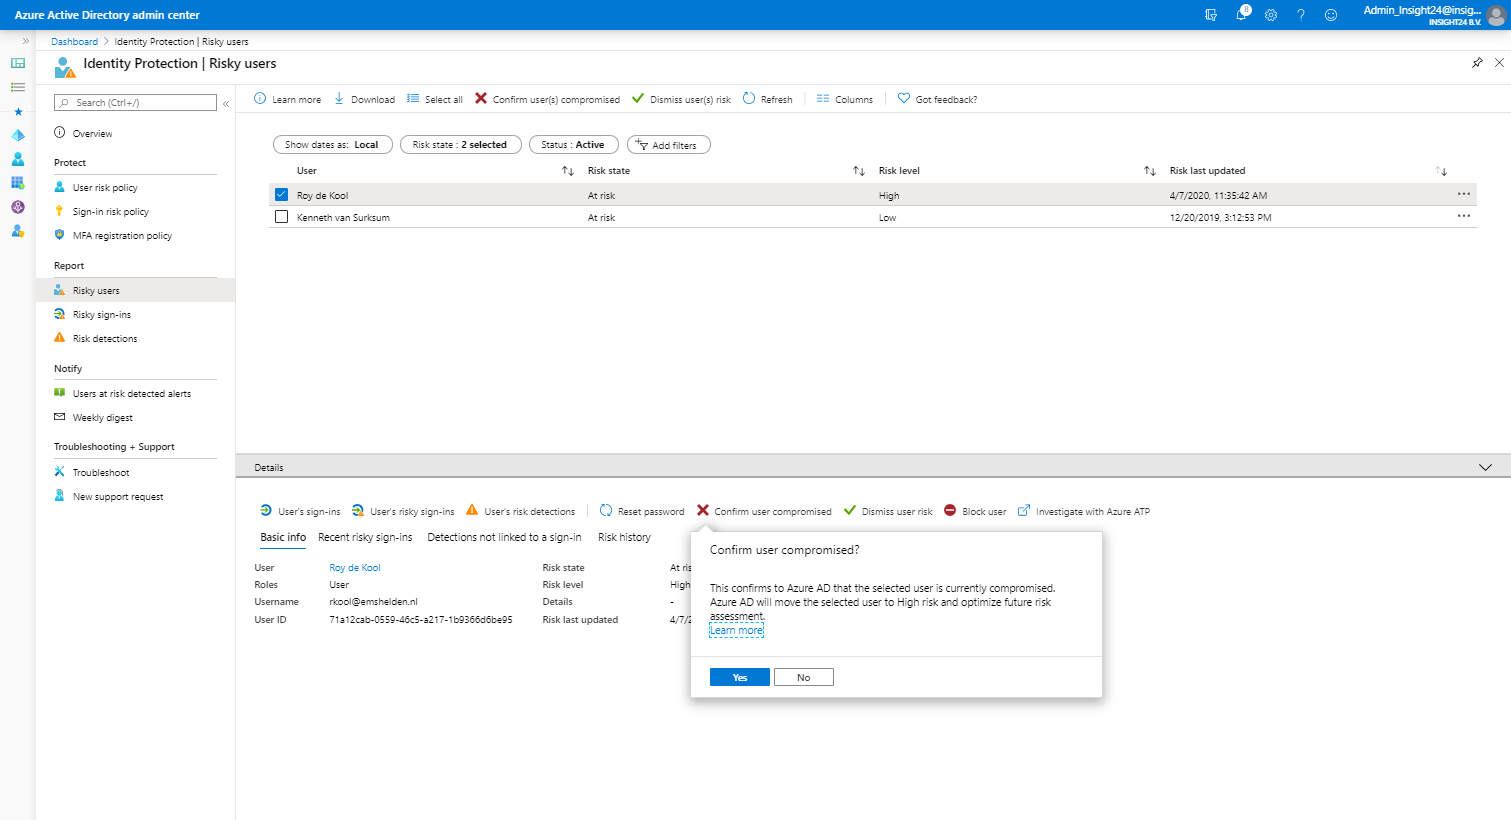Screen dimensions: 1511x820
Task: Click Block user in details toolbar
Action: (x=975, y=511)
